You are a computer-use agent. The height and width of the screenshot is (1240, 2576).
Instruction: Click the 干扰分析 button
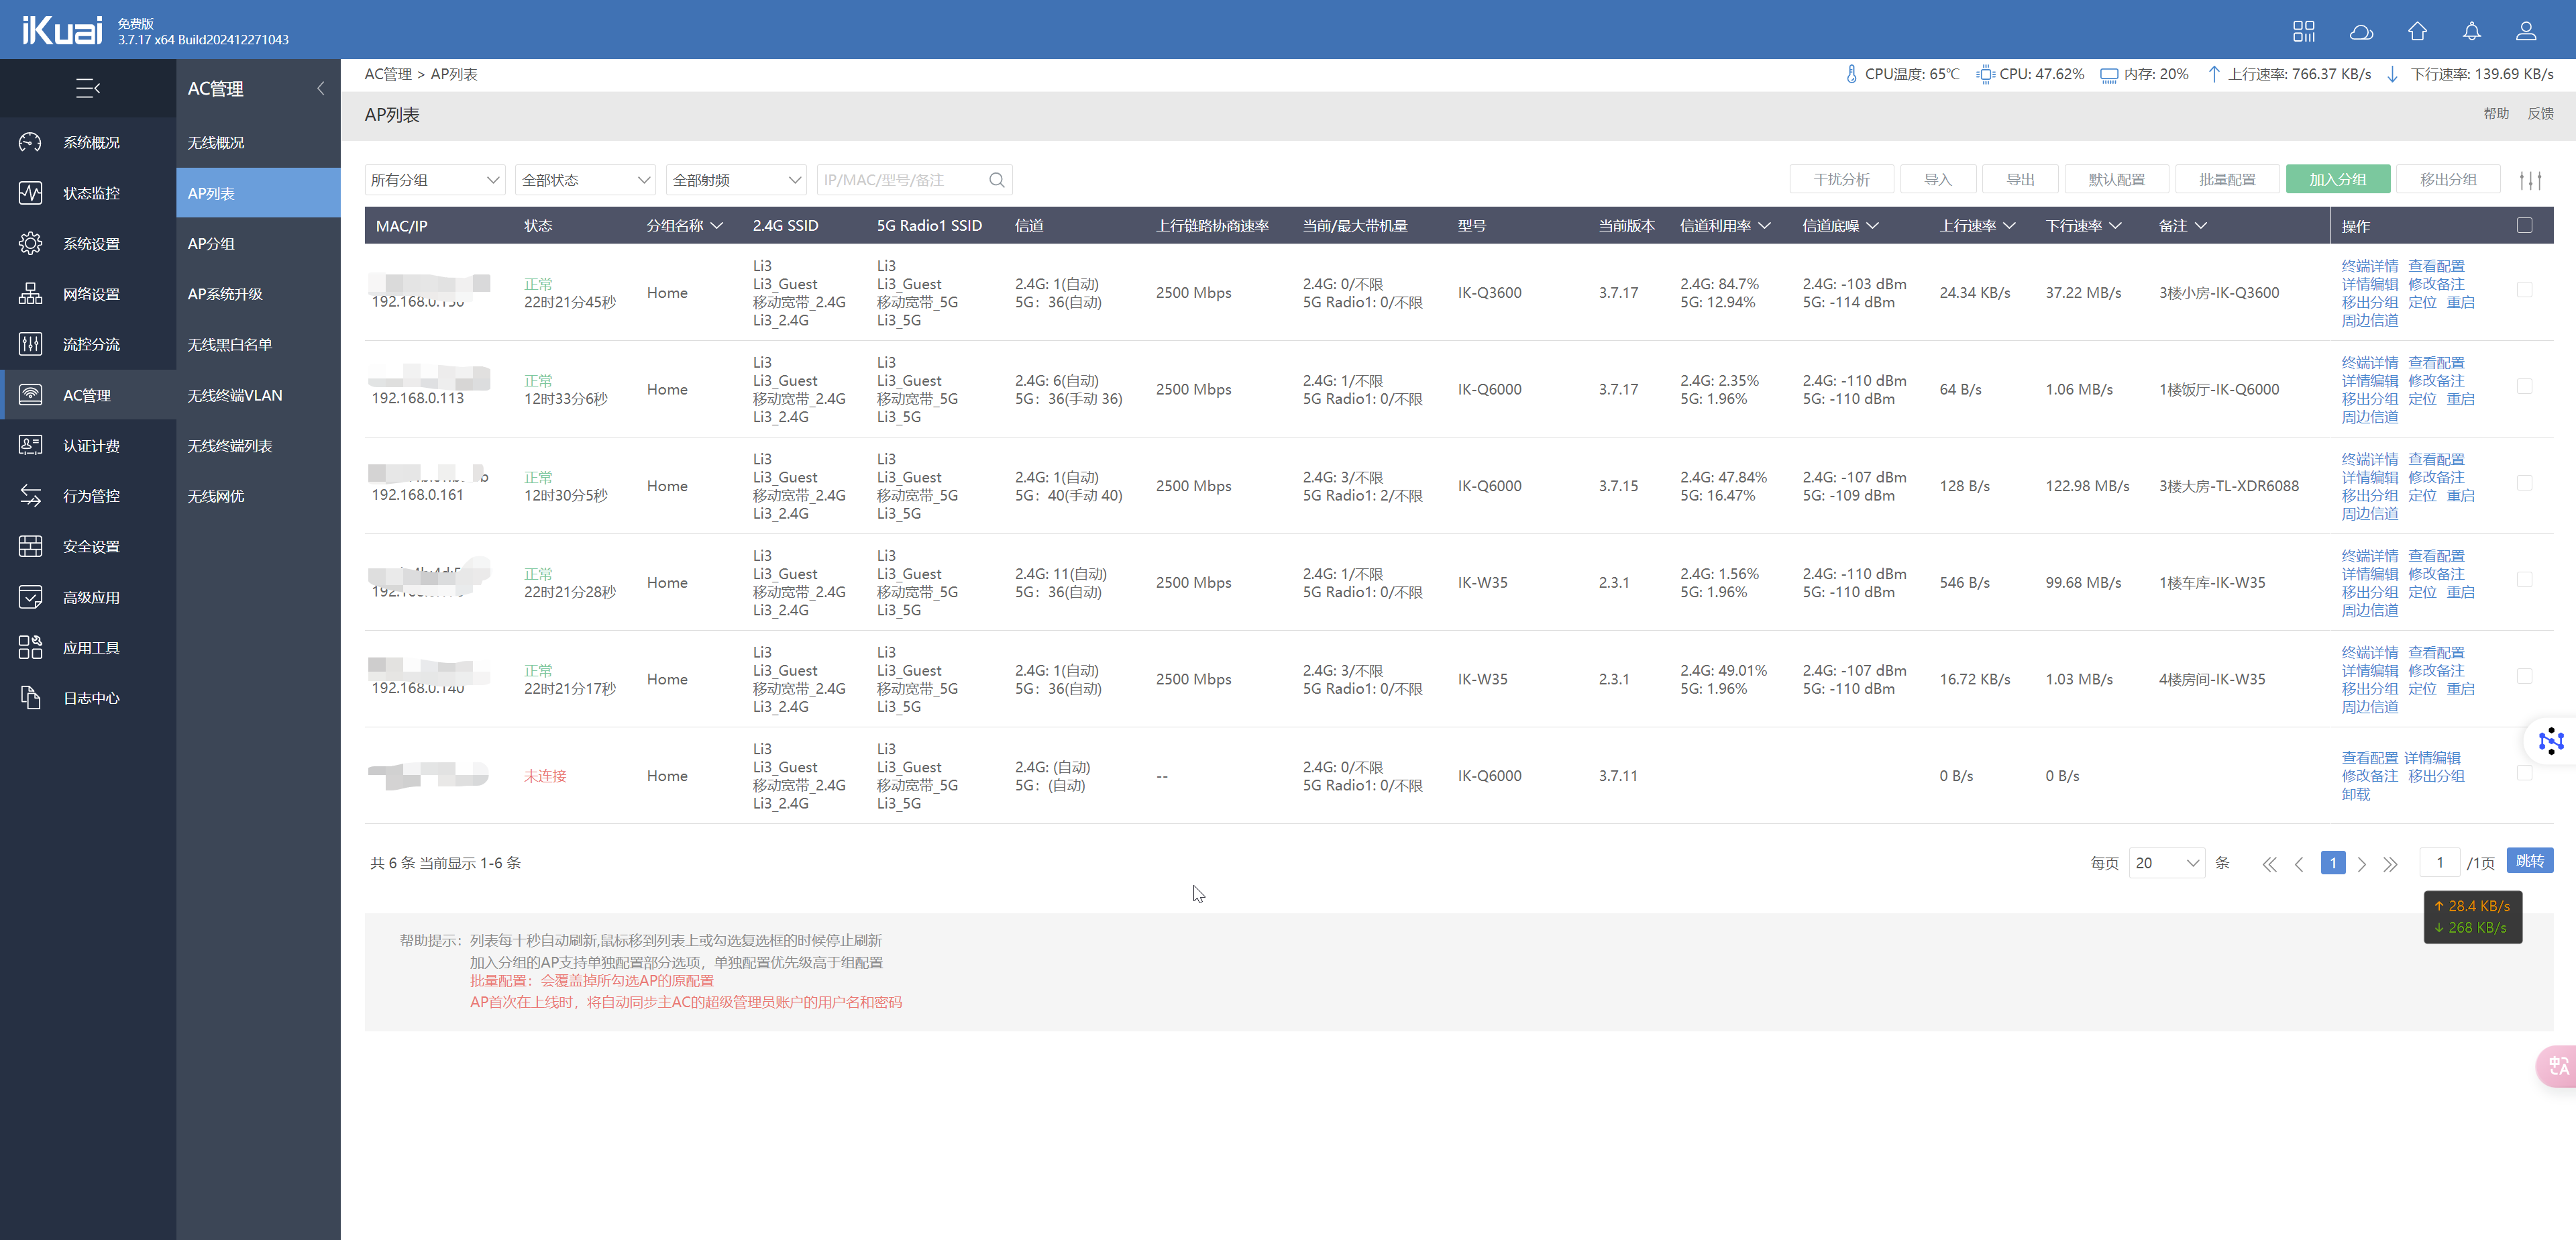[1841, 180]
